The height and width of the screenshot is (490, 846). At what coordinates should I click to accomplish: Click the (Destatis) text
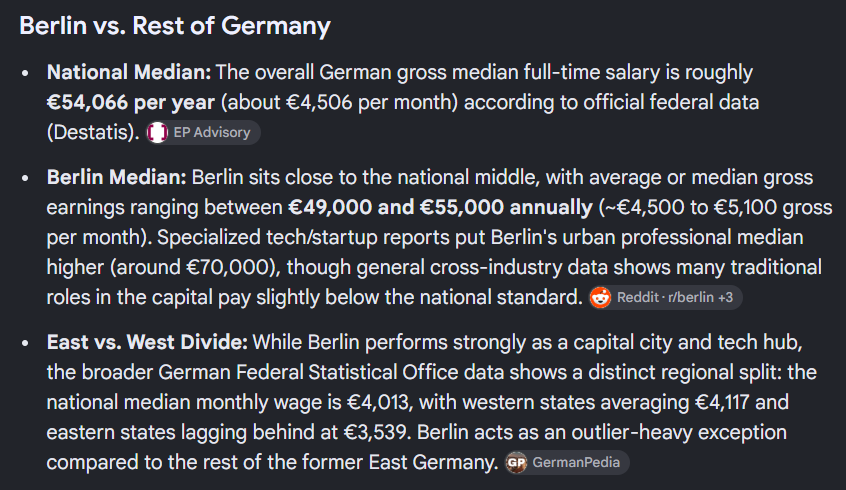[x=93, y=133]
